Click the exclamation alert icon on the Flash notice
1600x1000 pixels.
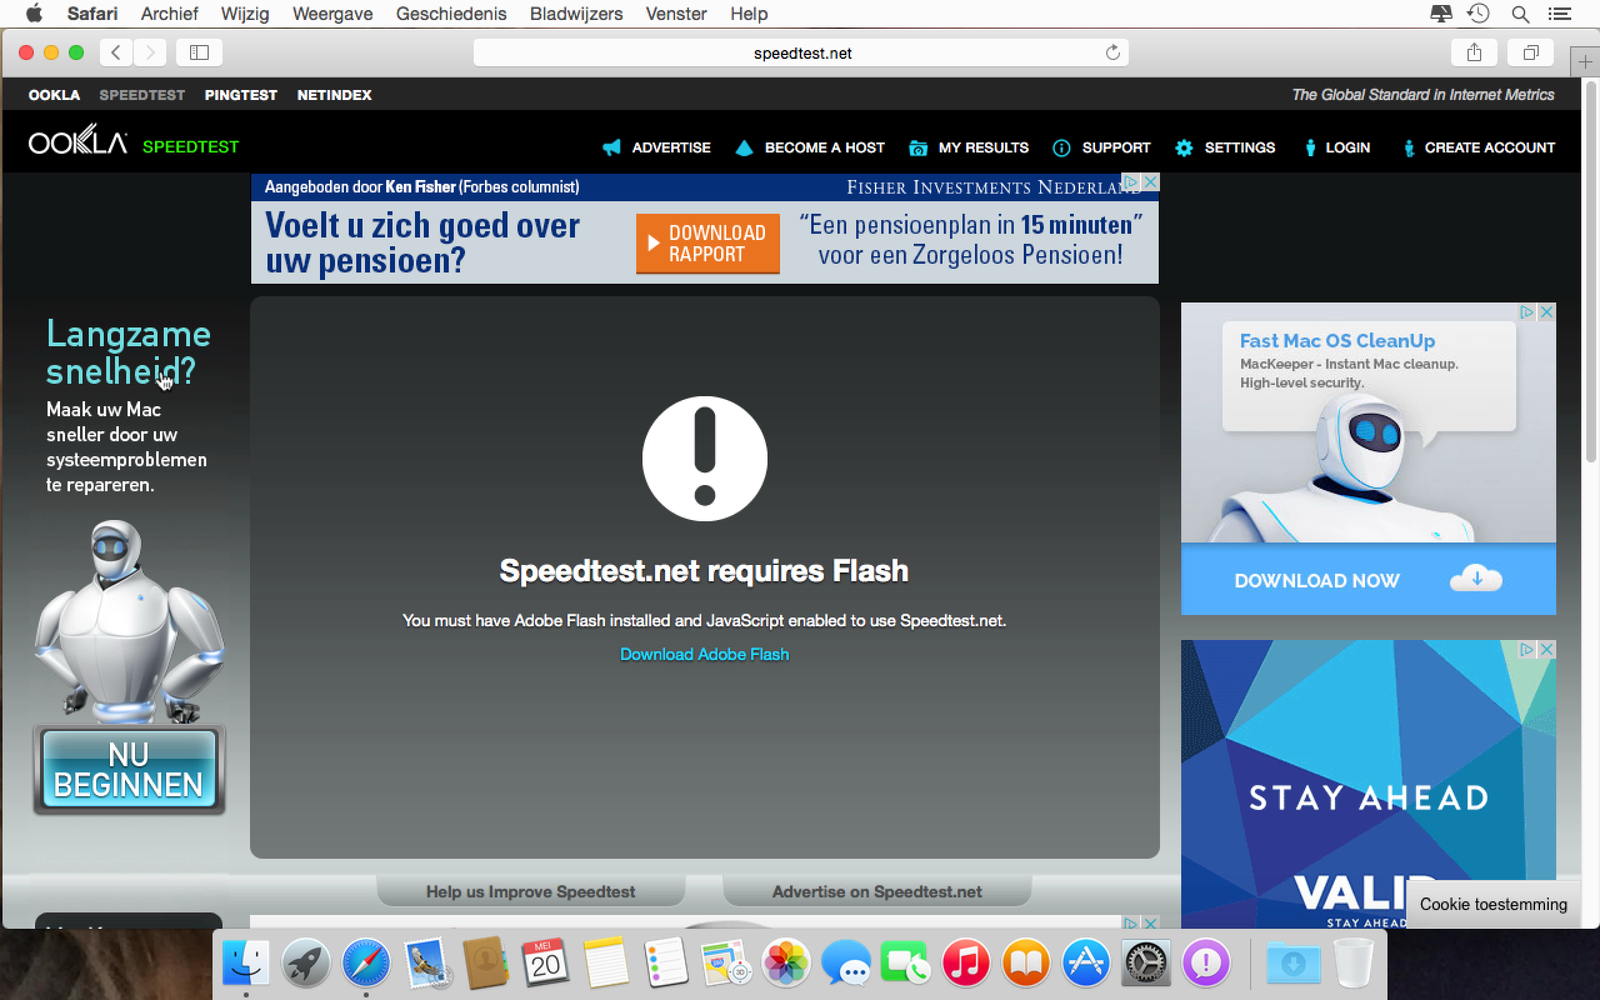coord(705,459)
